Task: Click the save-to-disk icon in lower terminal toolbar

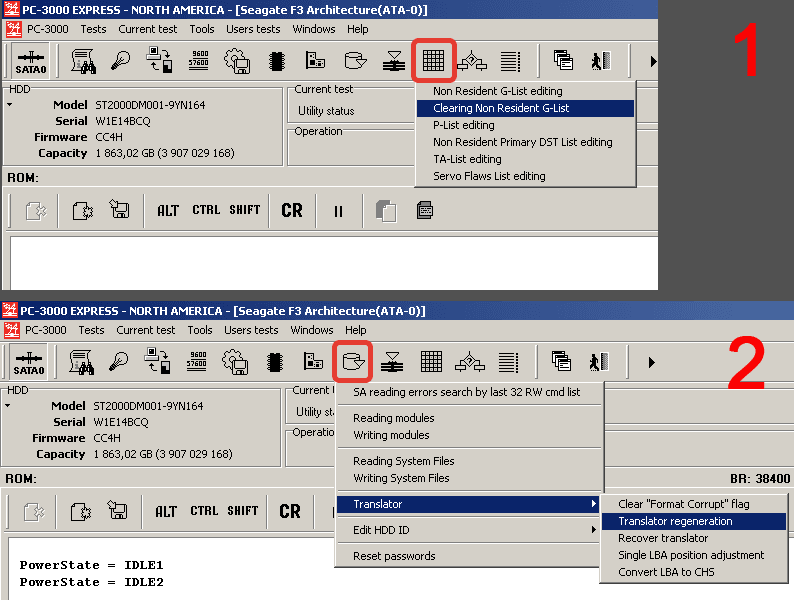Action: [117, 510]
